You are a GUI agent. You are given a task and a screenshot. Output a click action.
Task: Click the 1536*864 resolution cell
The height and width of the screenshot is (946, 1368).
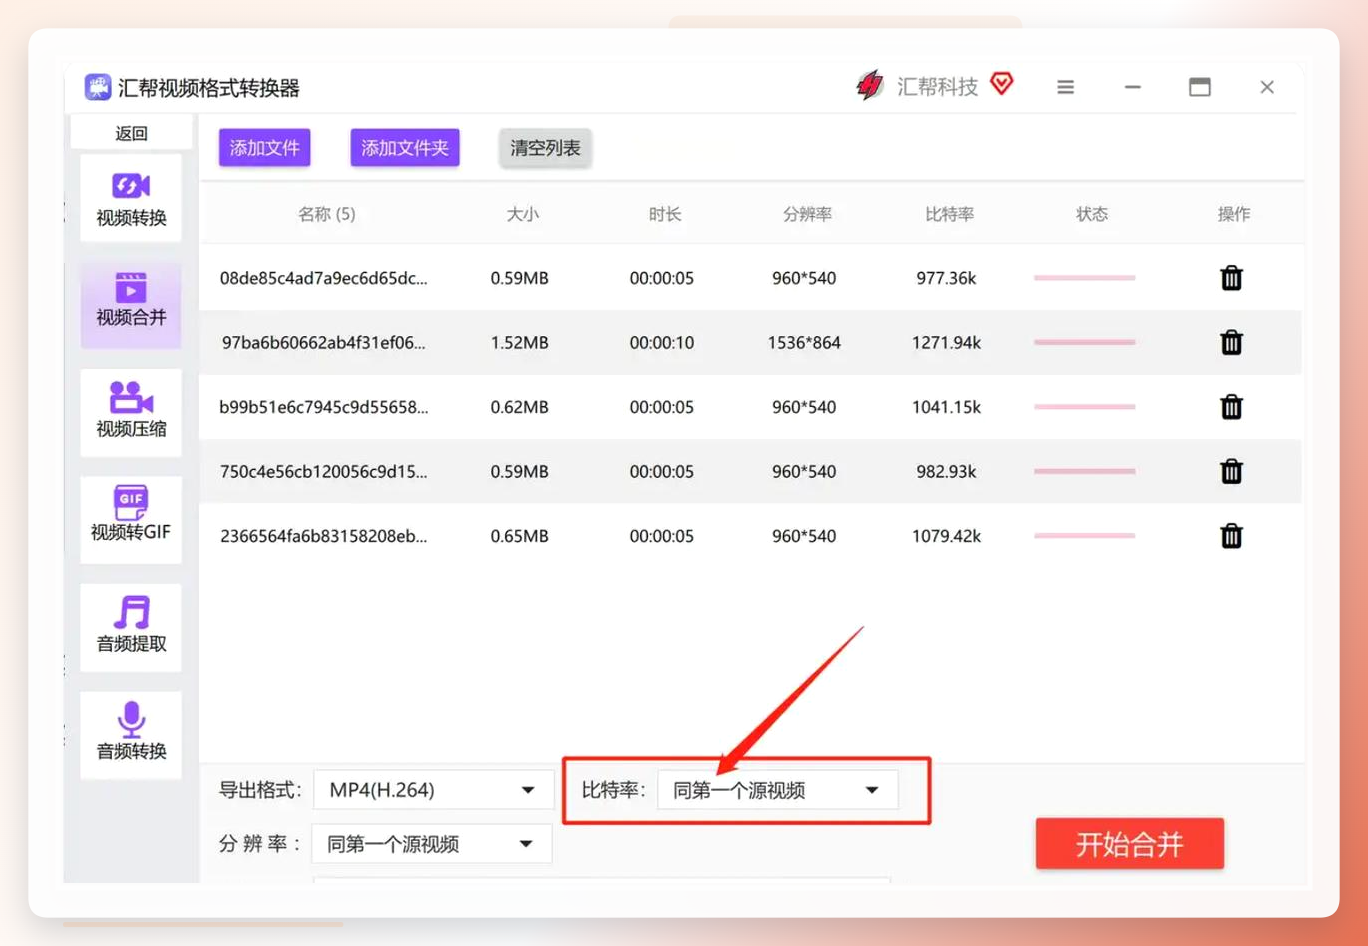pyautogui.click(x=804, y=342)
